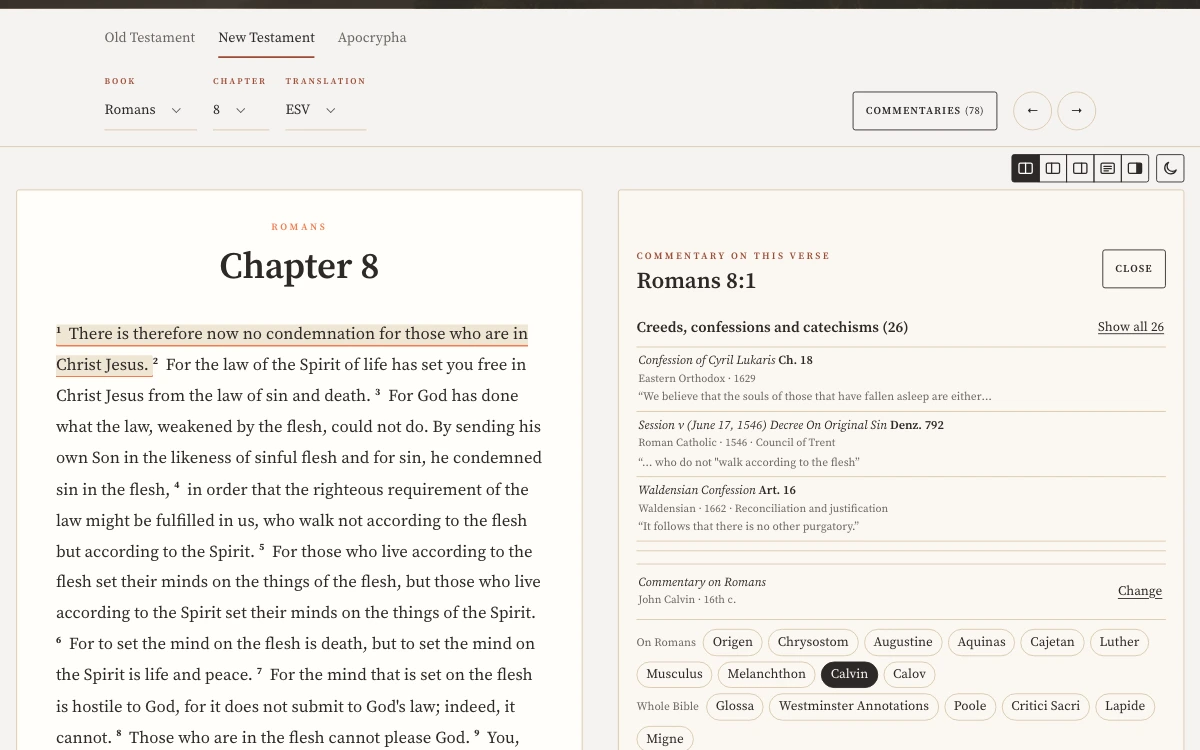The image size is (1200, 750).
Task: Select the Critici Sacri chip
Action: click(x=1046, y=706)
